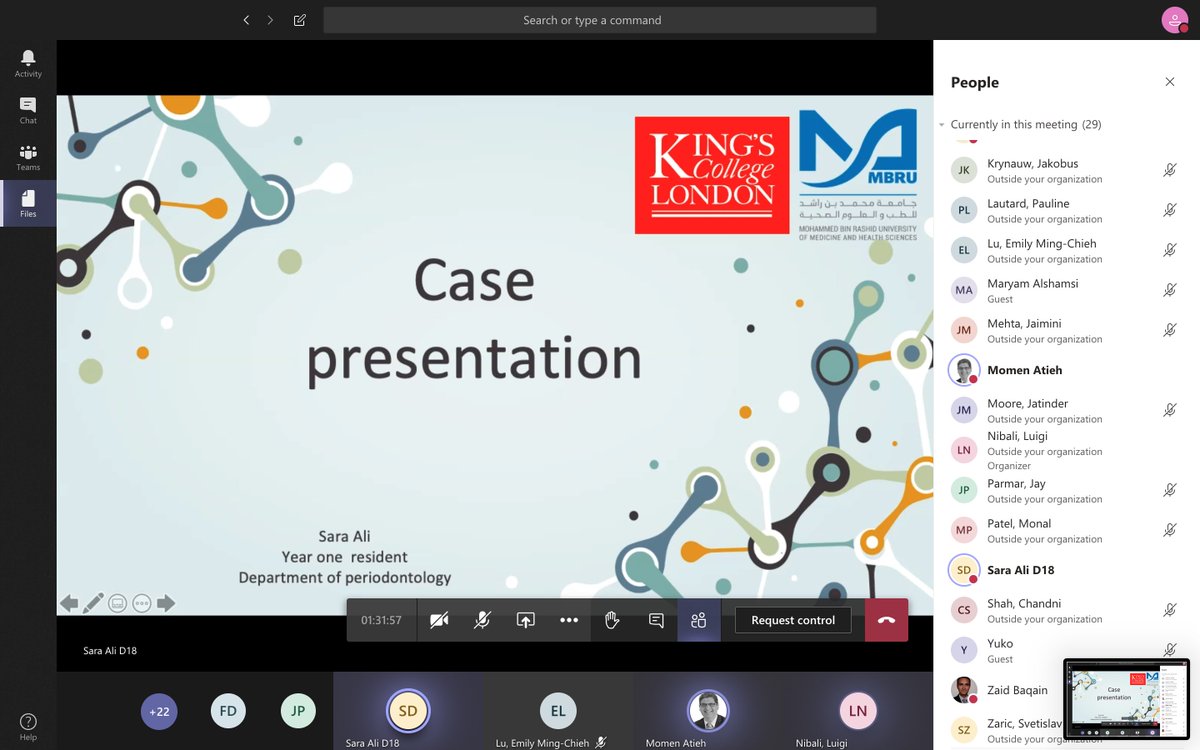Click the search or command box
1200x750 pixels.
[x=600, y=20]
